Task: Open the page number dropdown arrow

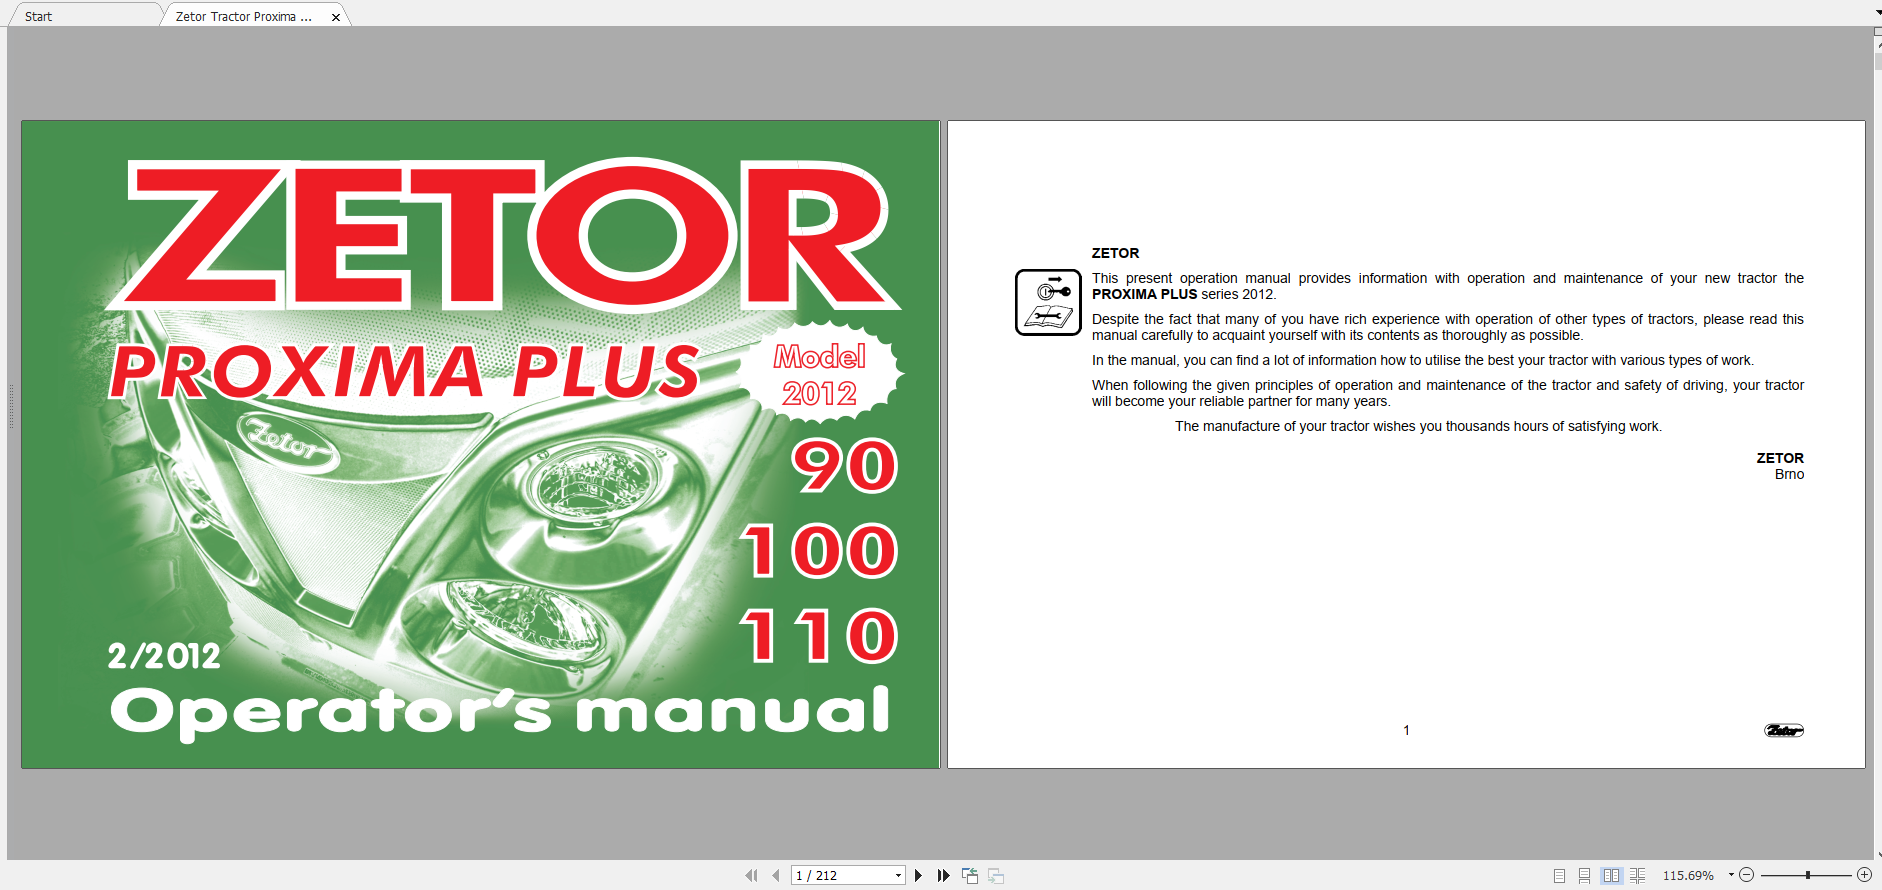Action: click(x=898, y=875)
